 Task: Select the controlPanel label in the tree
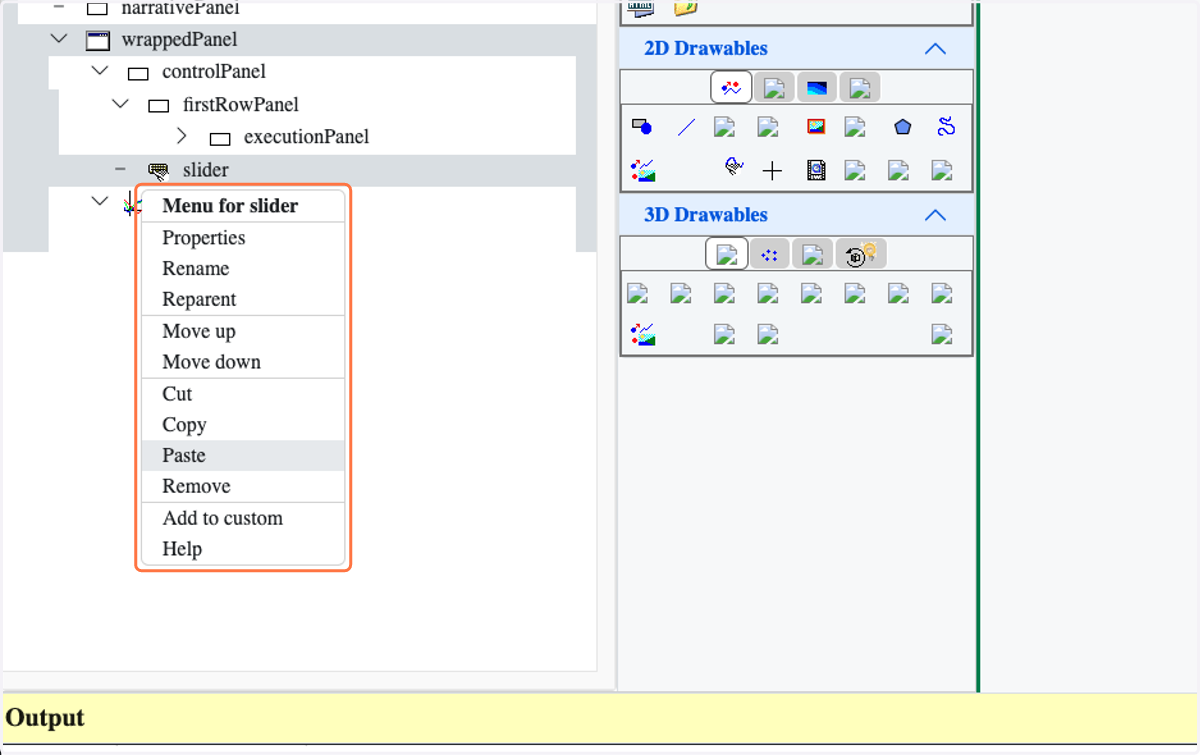tap(214, 72)
